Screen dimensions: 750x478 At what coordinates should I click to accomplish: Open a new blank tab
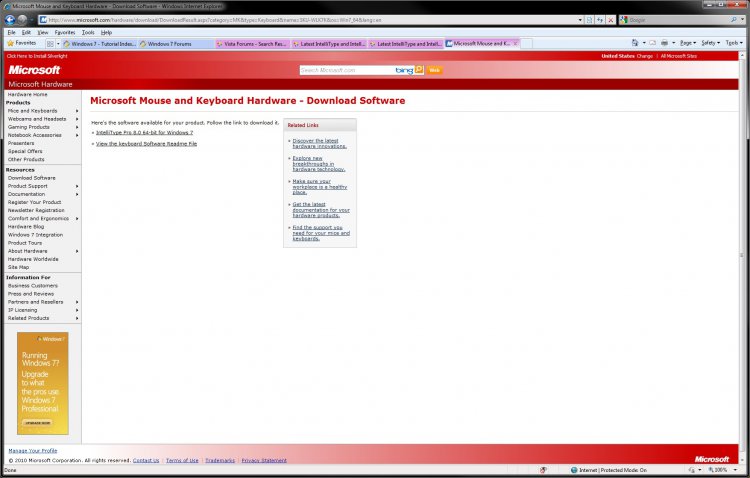tap(526, 44)
